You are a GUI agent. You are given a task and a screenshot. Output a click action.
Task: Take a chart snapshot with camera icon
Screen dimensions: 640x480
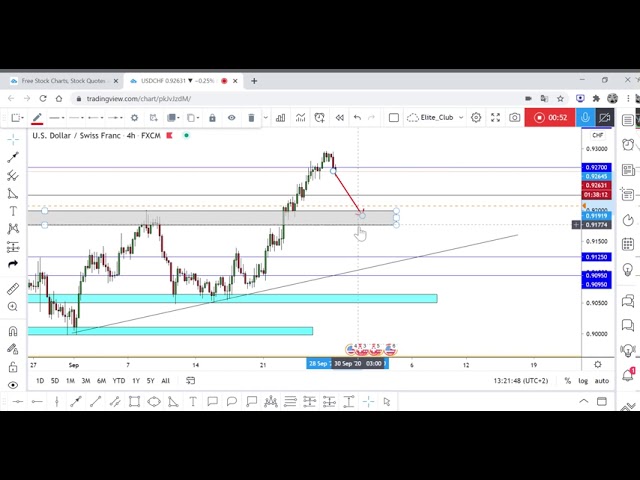click(x=514, y=118)
